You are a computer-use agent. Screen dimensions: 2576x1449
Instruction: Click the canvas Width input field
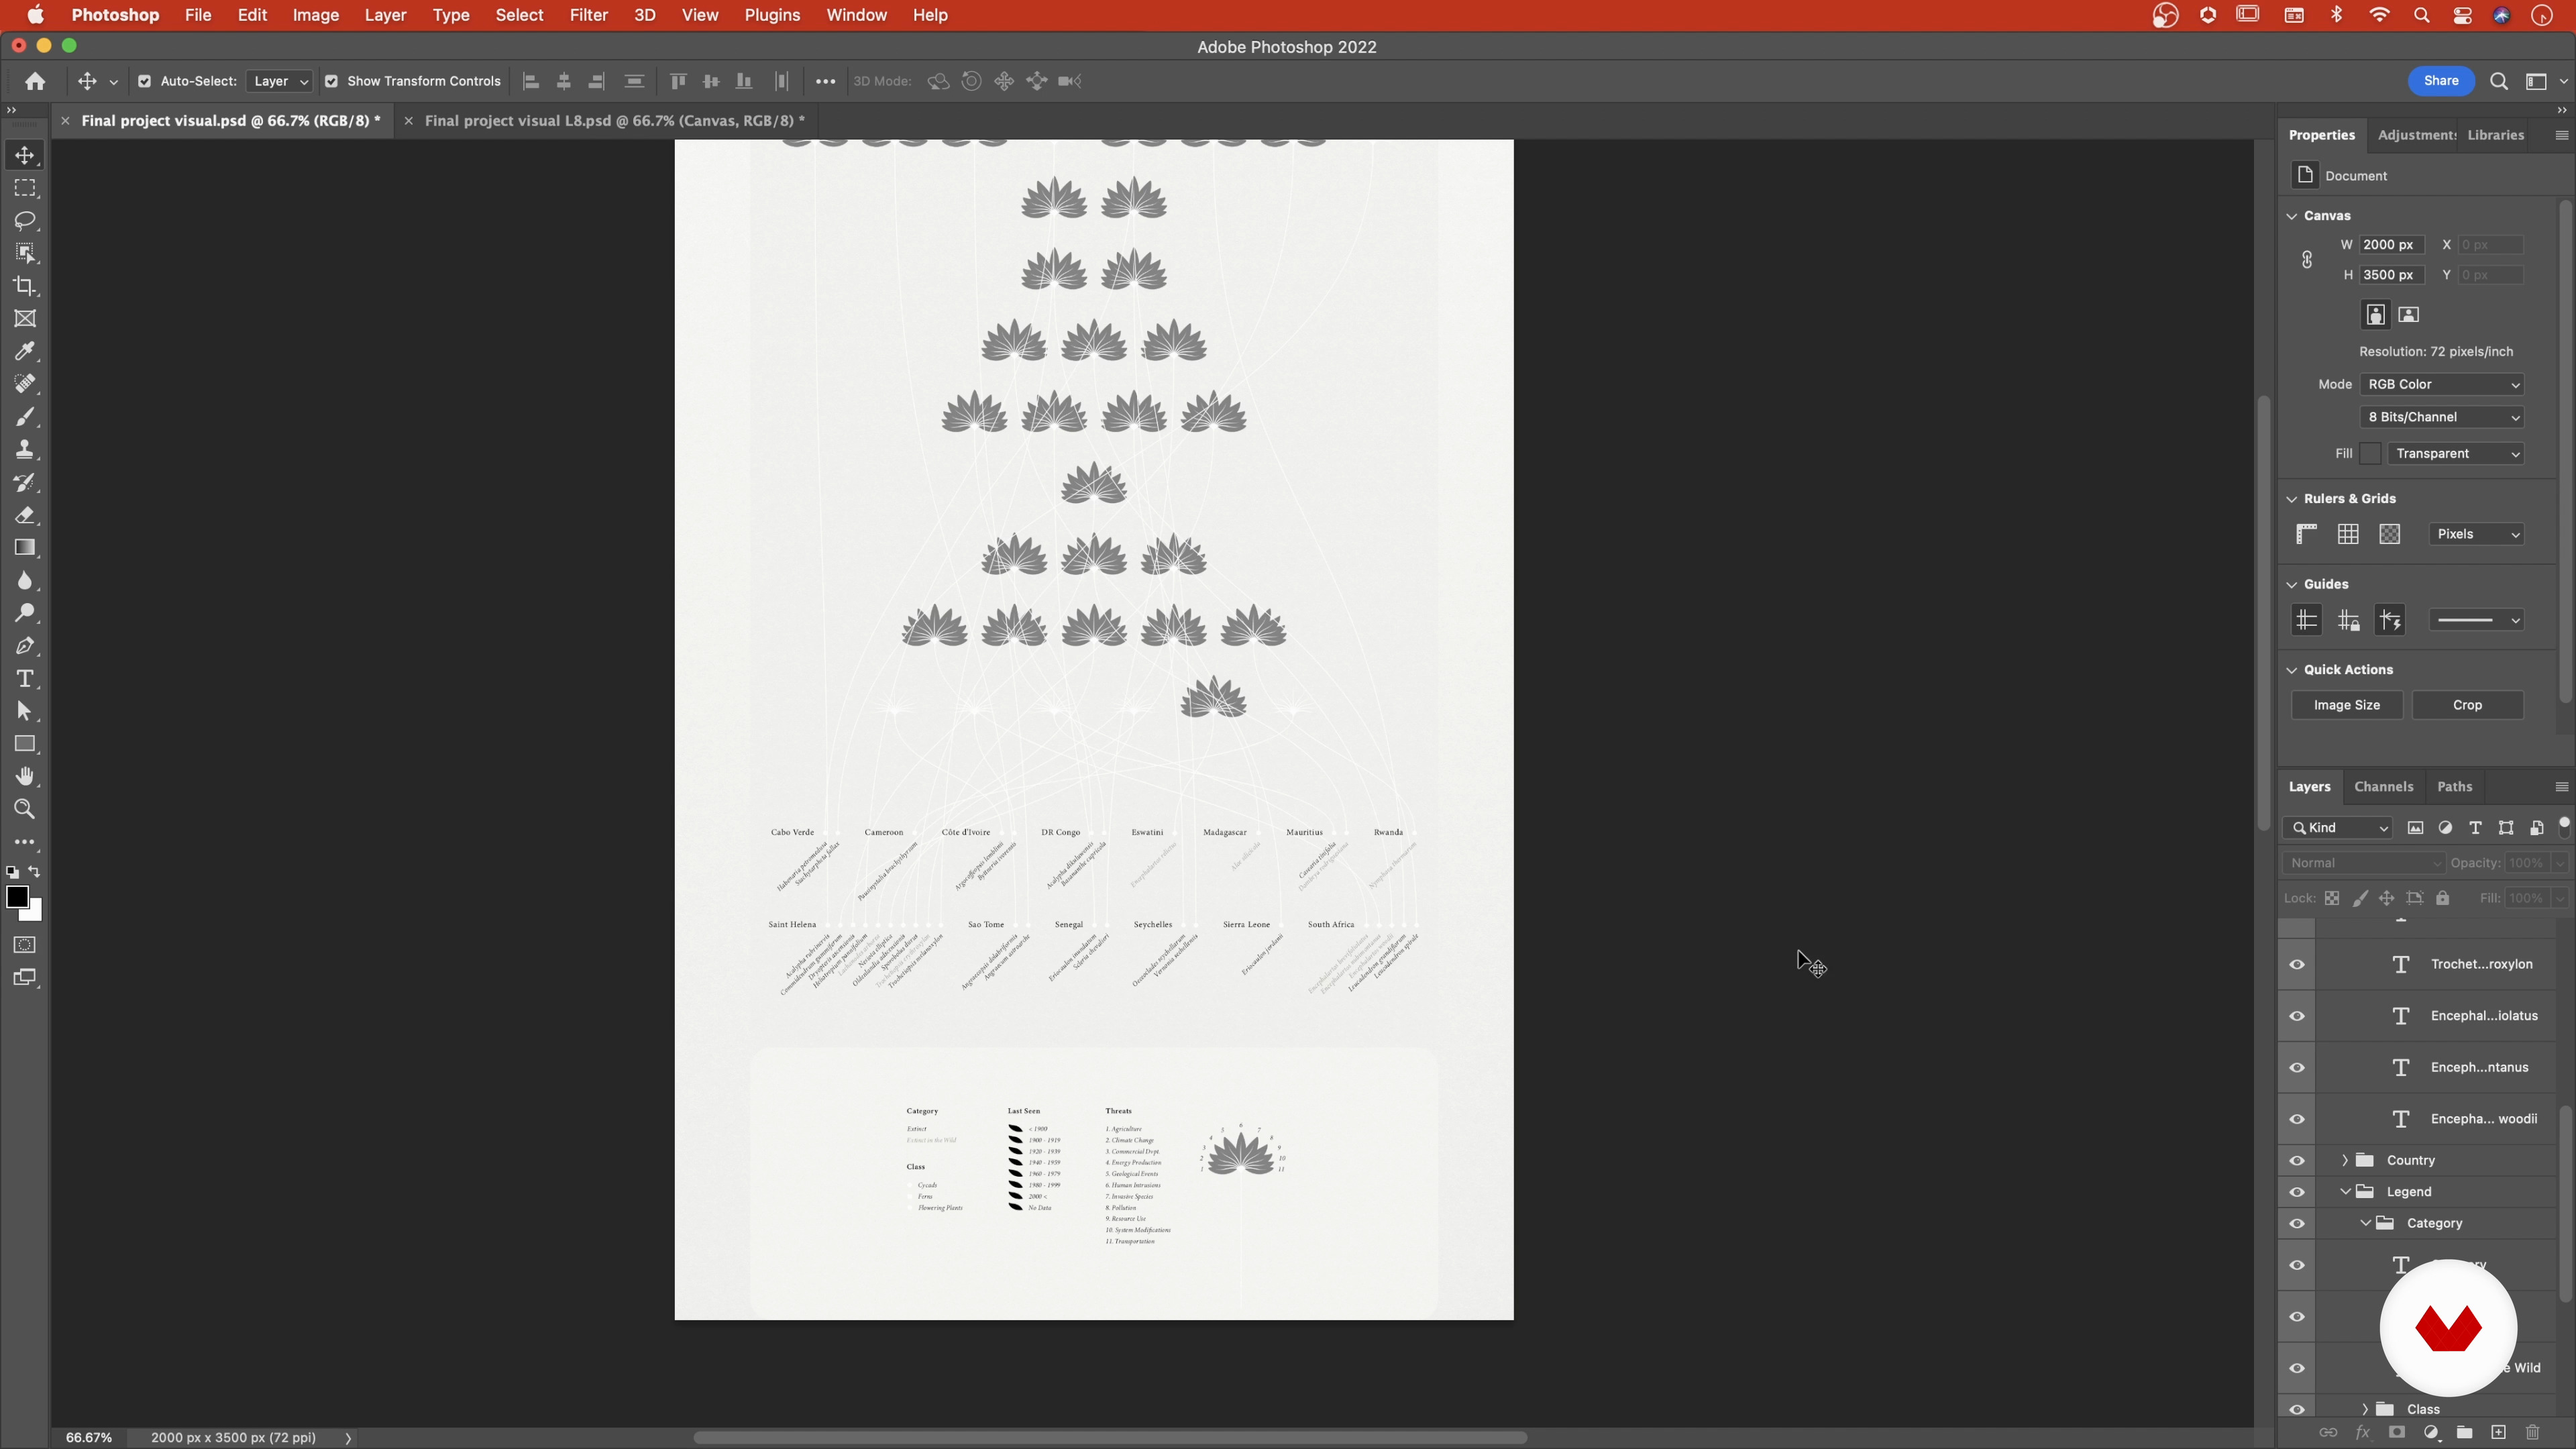(x=2392, y=245)
